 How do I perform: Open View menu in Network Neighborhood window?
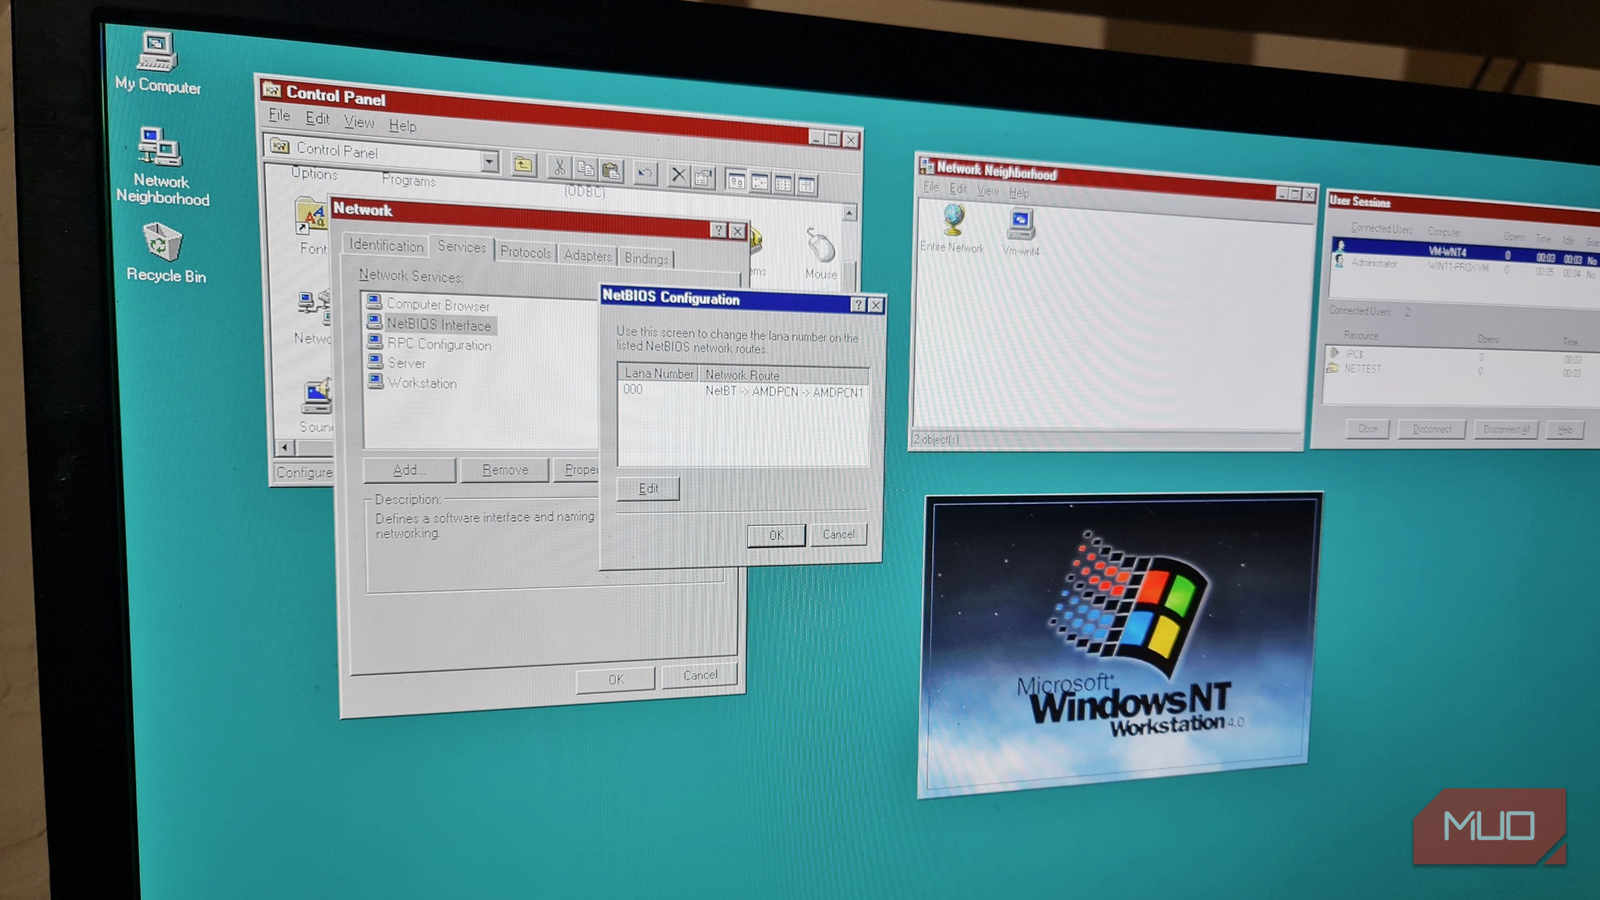988,190
